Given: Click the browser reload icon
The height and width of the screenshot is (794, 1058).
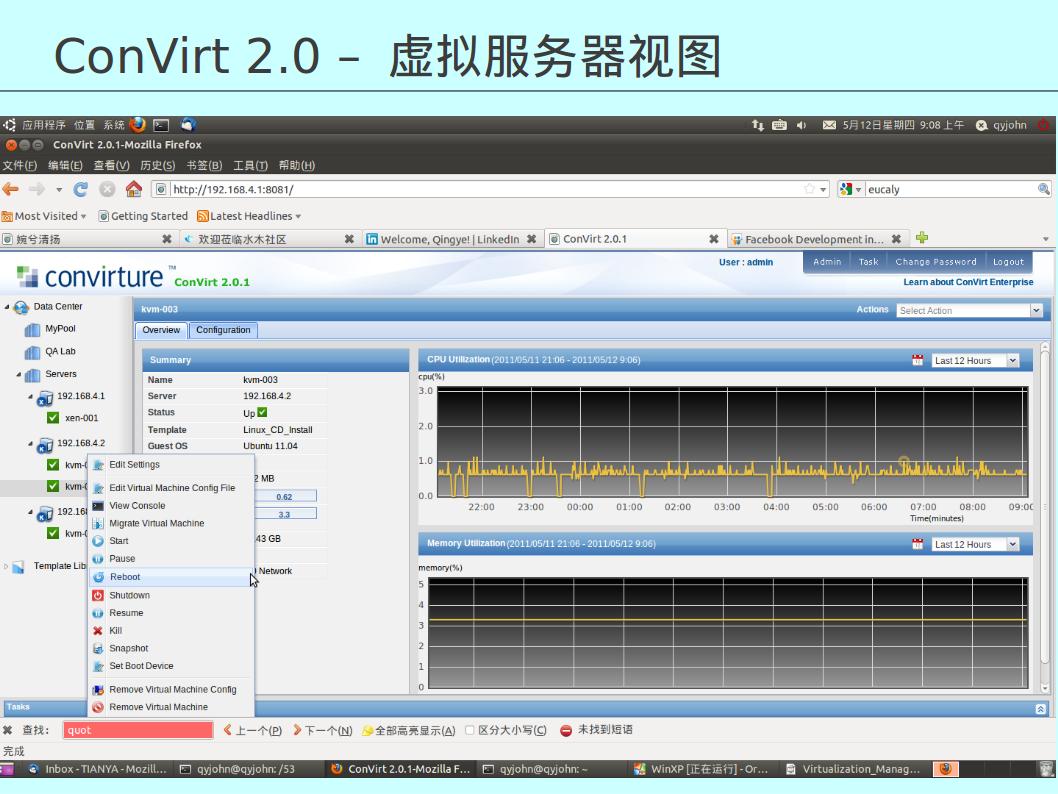Looking at the screenshot, I should 80,189.
